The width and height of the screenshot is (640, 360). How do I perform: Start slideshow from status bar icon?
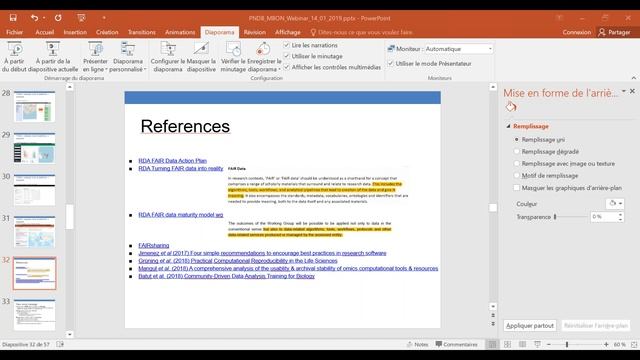click(538, 344)
